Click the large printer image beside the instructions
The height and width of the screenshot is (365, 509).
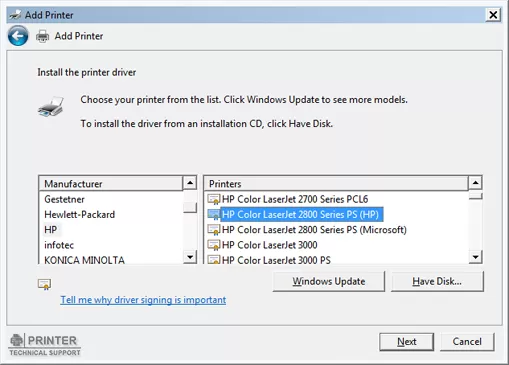point(51,107)
